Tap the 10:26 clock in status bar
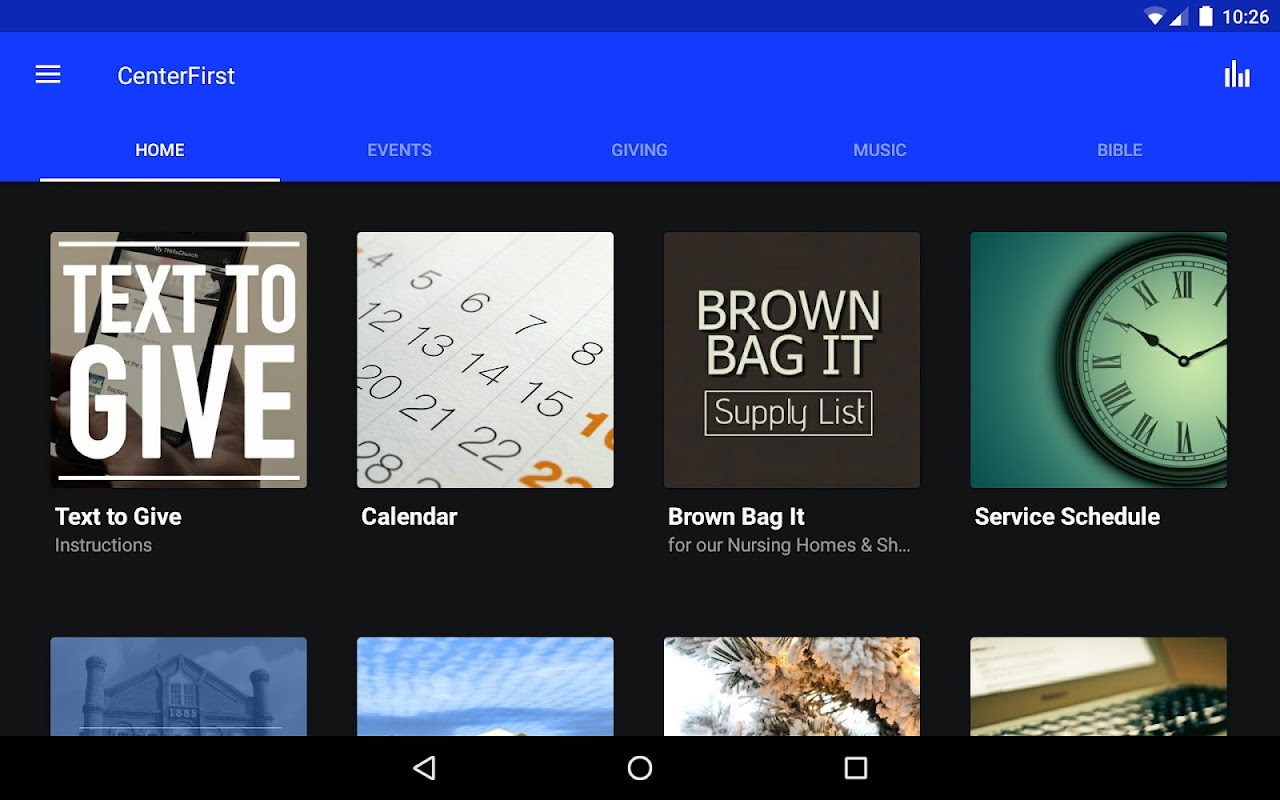The width and height of the screenshot is (1280, 800). (x=1245, y=16)
